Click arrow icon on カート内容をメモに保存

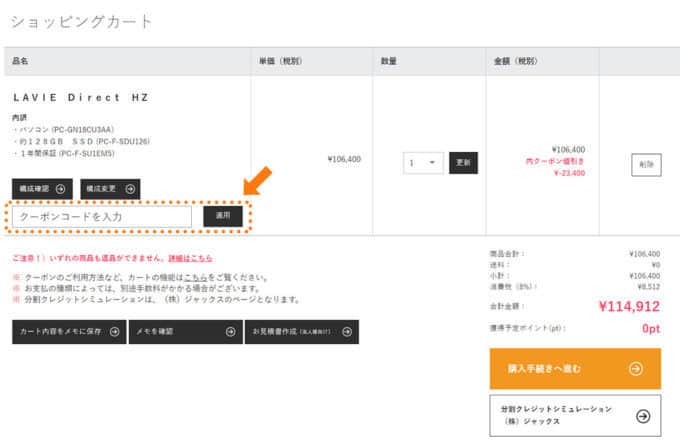(x=114, y=332)
